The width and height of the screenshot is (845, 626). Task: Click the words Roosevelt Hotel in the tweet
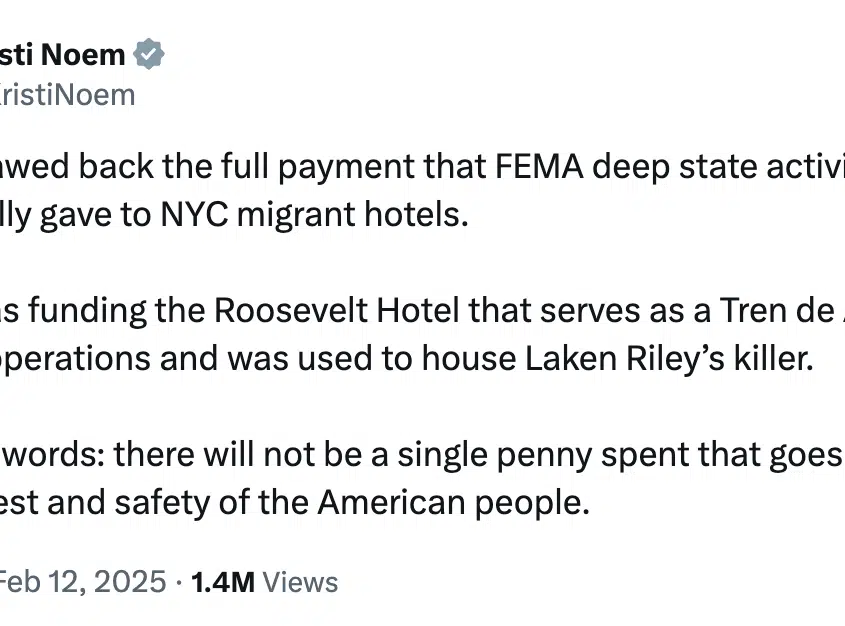(x=337, y=310)
